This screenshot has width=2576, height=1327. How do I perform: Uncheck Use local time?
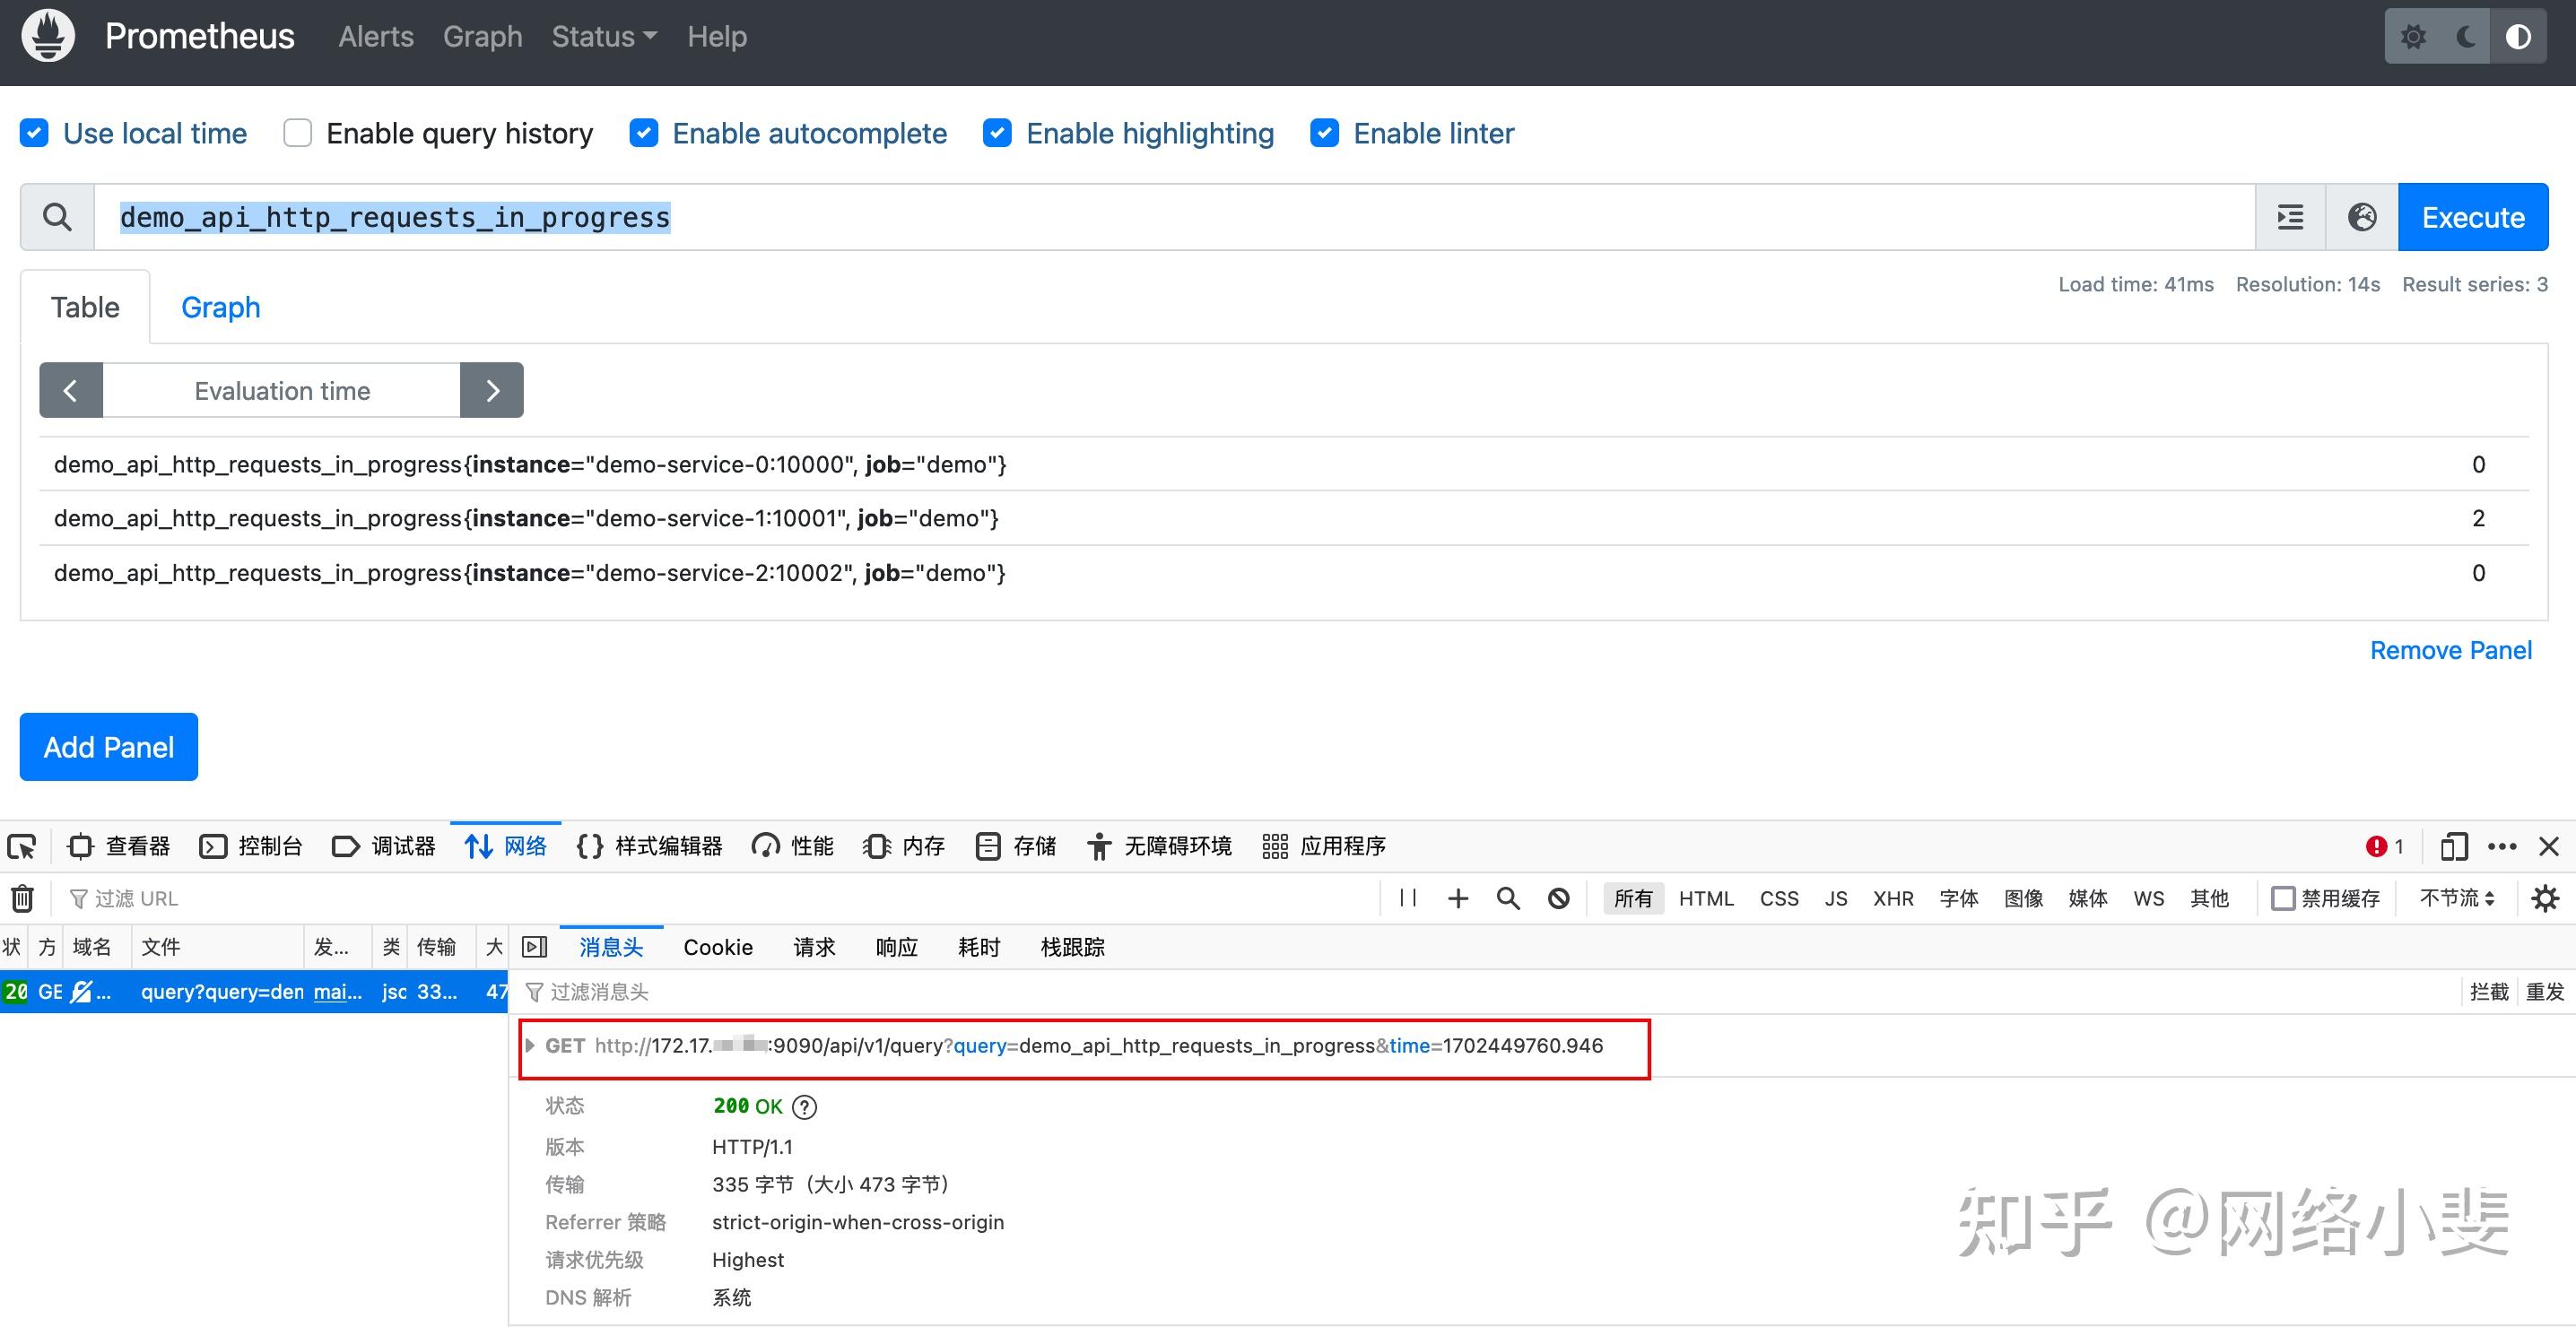pyautogui.click(x=35, y=133)
